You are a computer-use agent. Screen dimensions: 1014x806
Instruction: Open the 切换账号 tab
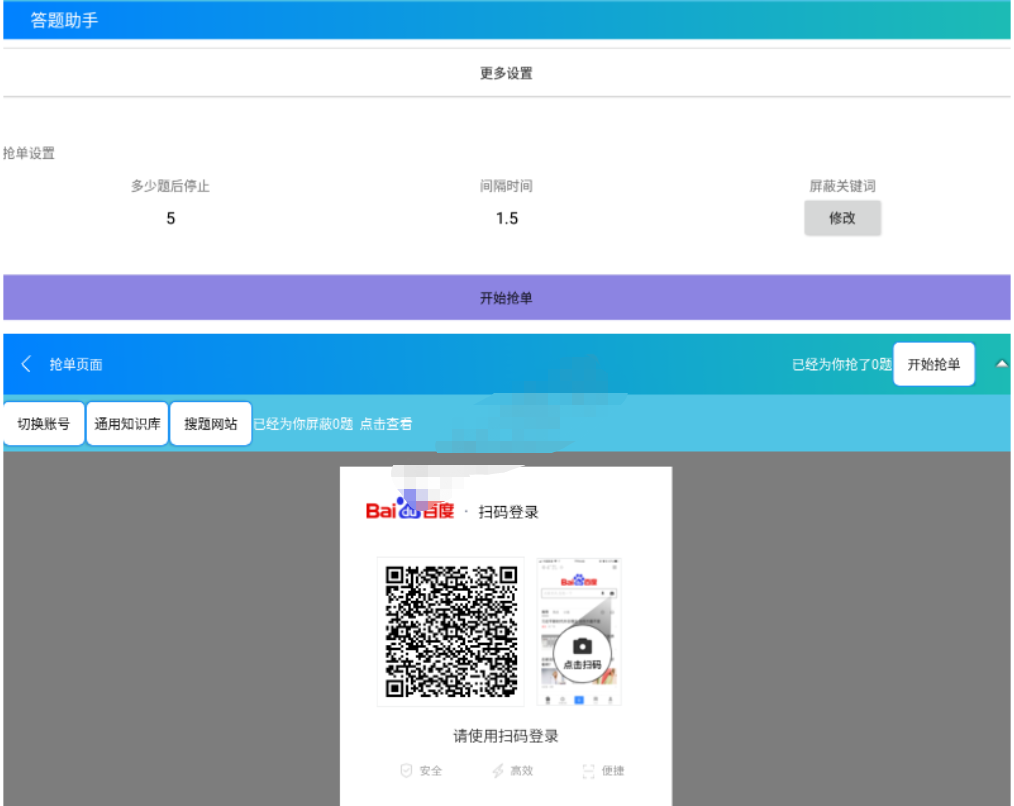(44, 424)
